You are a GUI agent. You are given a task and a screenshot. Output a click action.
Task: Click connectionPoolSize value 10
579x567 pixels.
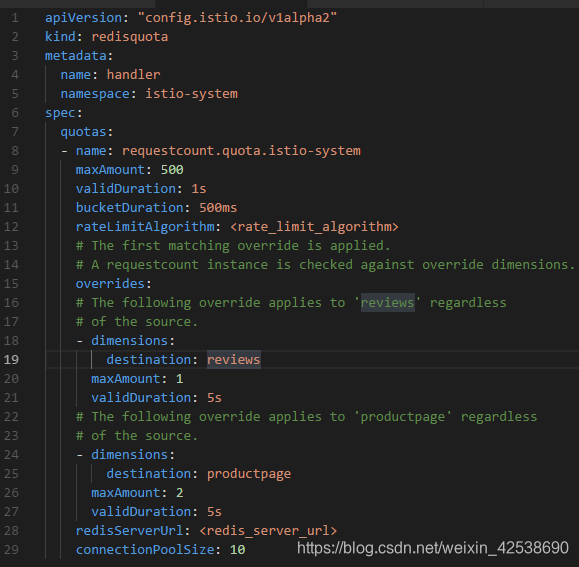pos(237,550)
